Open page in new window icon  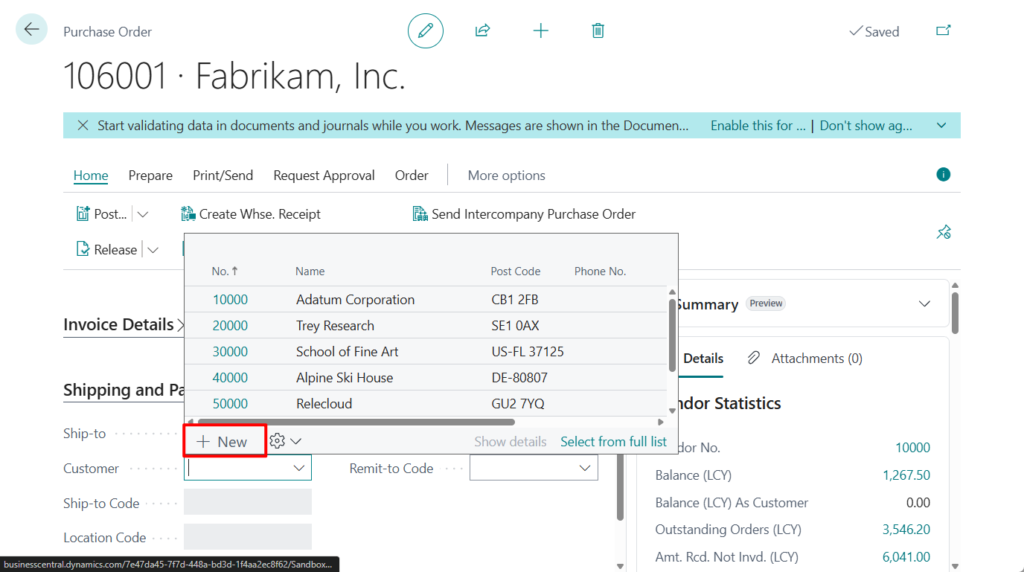pos(943,31)
